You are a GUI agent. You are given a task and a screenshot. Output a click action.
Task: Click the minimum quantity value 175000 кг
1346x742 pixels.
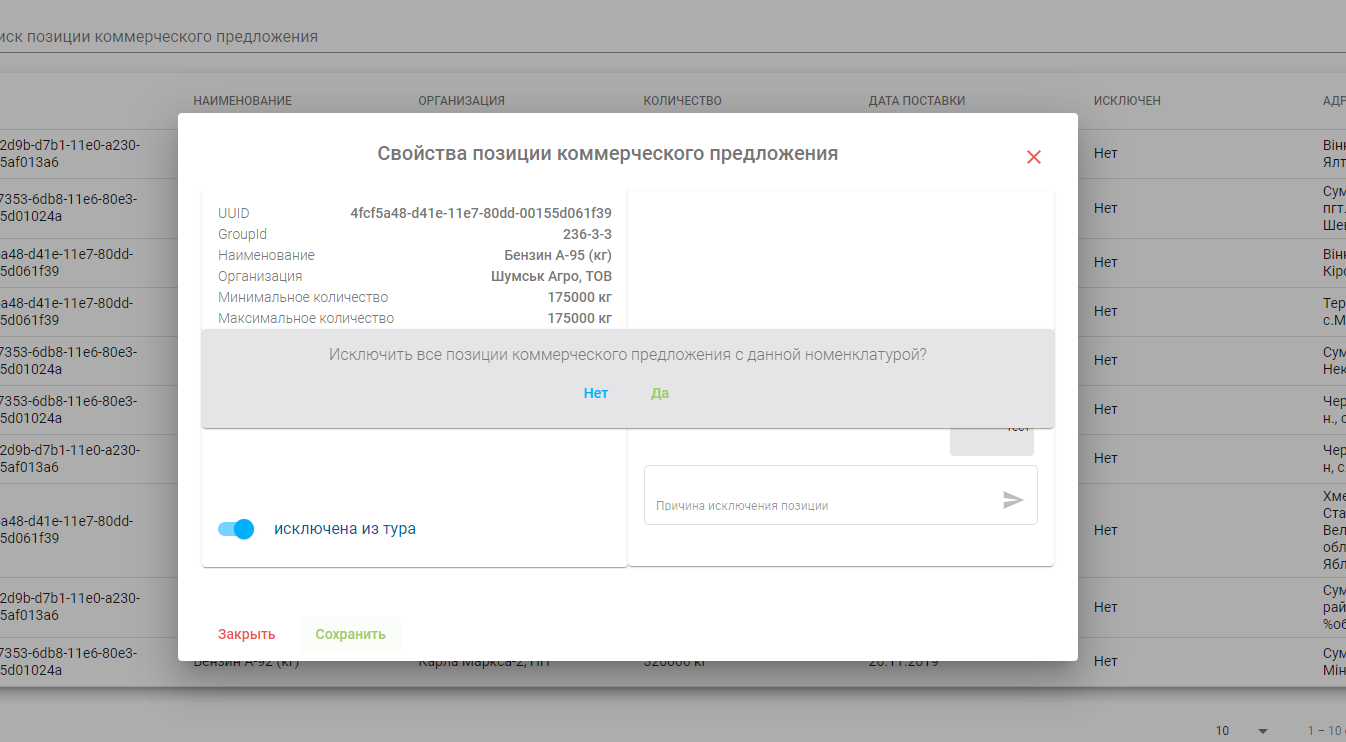coord(580,297)
